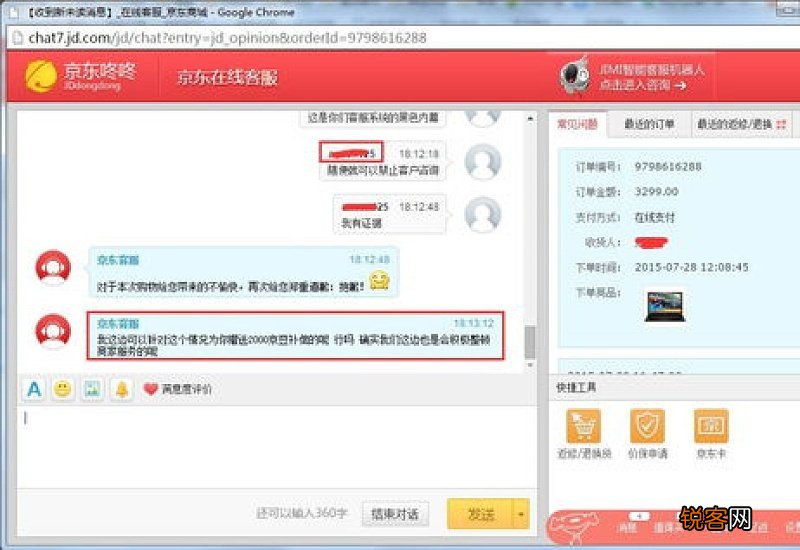Click the 京东在线客服 header title
The image size is (800, 550).
click(x=227, y=78)
